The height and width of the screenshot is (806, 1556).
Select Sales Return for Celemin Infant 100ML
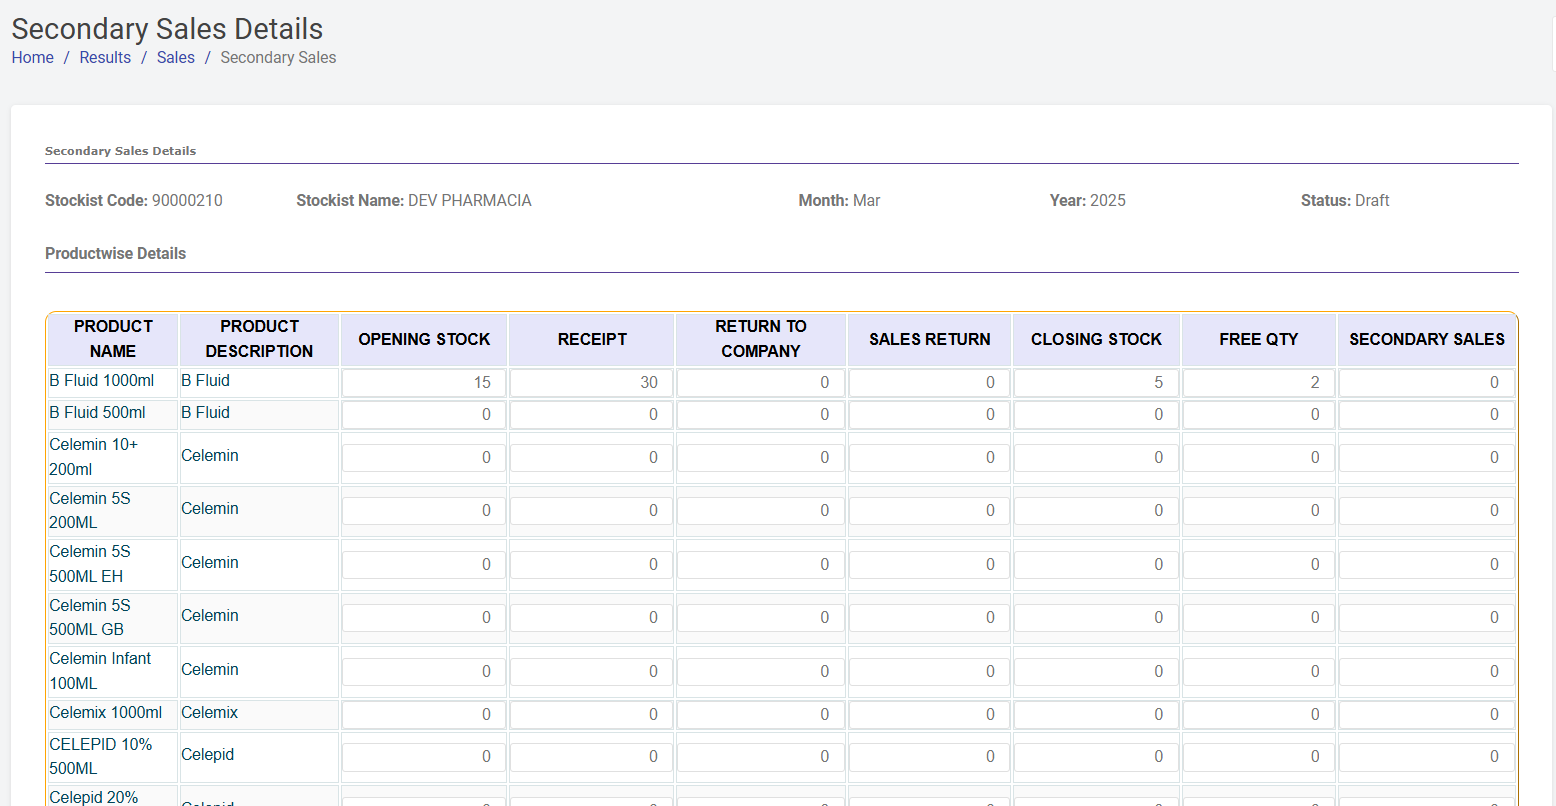pos(929,672)
